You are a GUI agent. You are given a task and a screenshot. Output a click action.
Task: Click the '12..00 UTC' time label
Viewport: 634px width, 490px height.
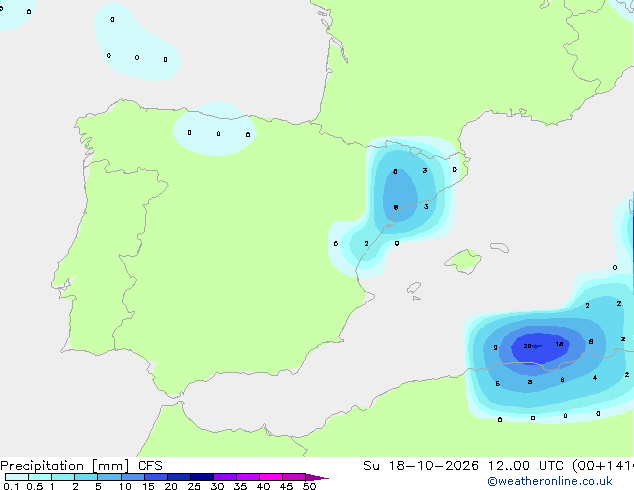tap(525, 466)
